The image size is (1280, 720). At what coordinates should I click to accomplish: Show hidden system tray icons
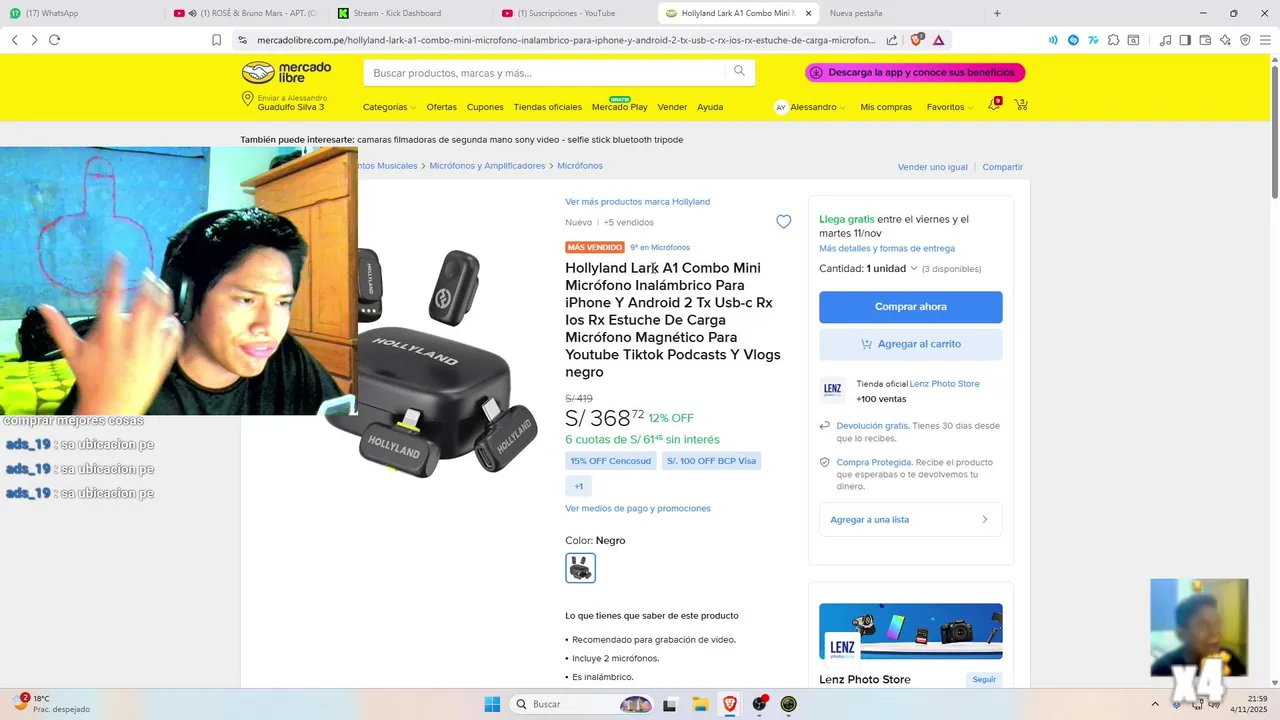(x=1155, y=704)
